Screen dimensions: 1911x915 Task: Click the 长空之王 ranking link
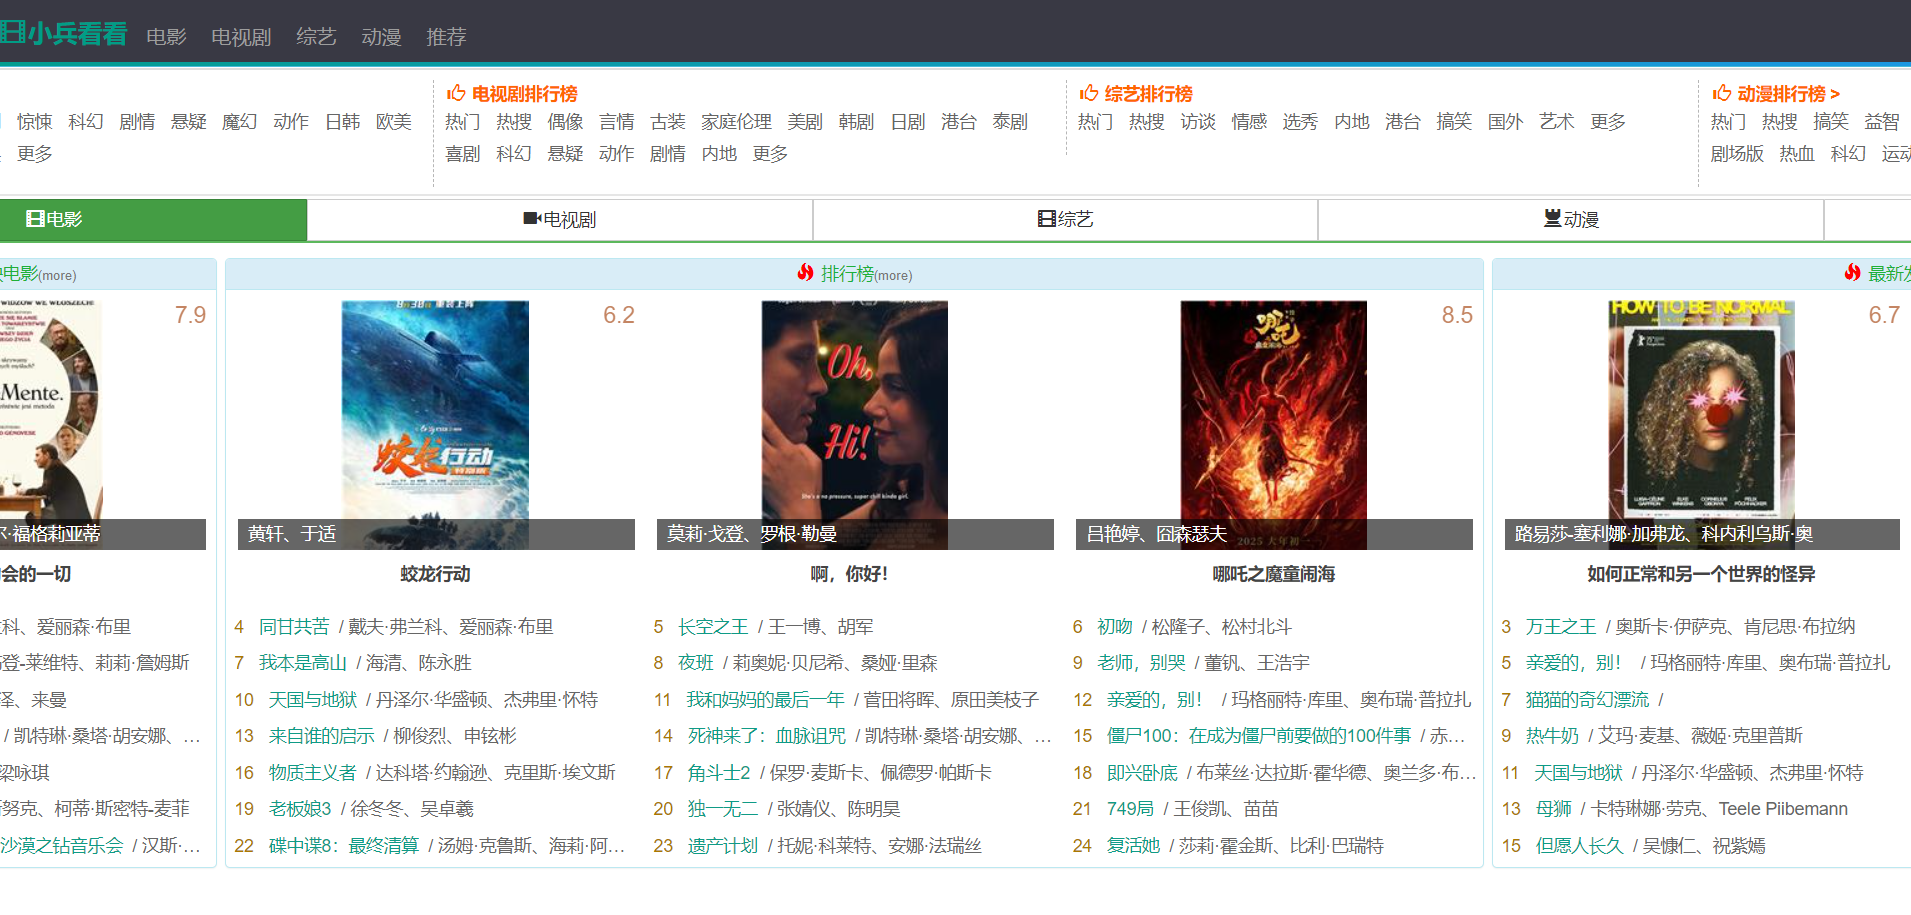pos(712,627)
